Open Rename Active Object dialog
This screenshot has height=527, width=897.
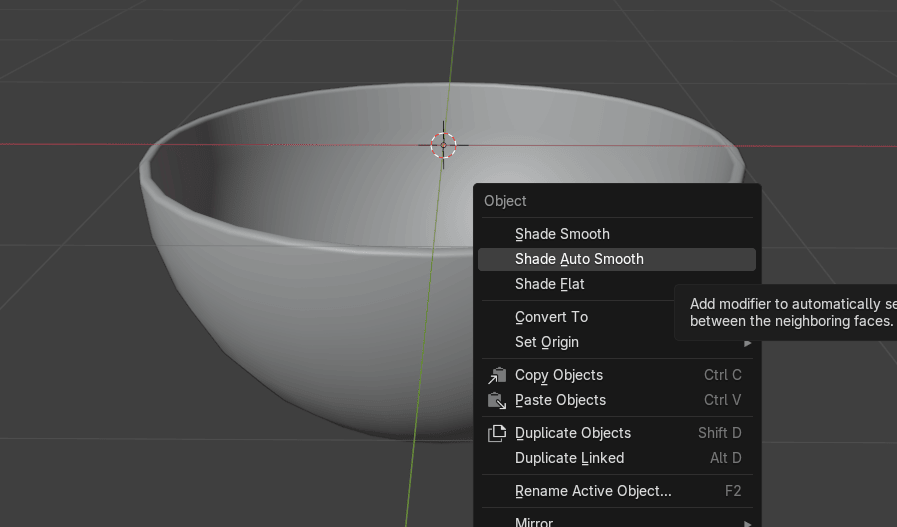coord(593,491)
